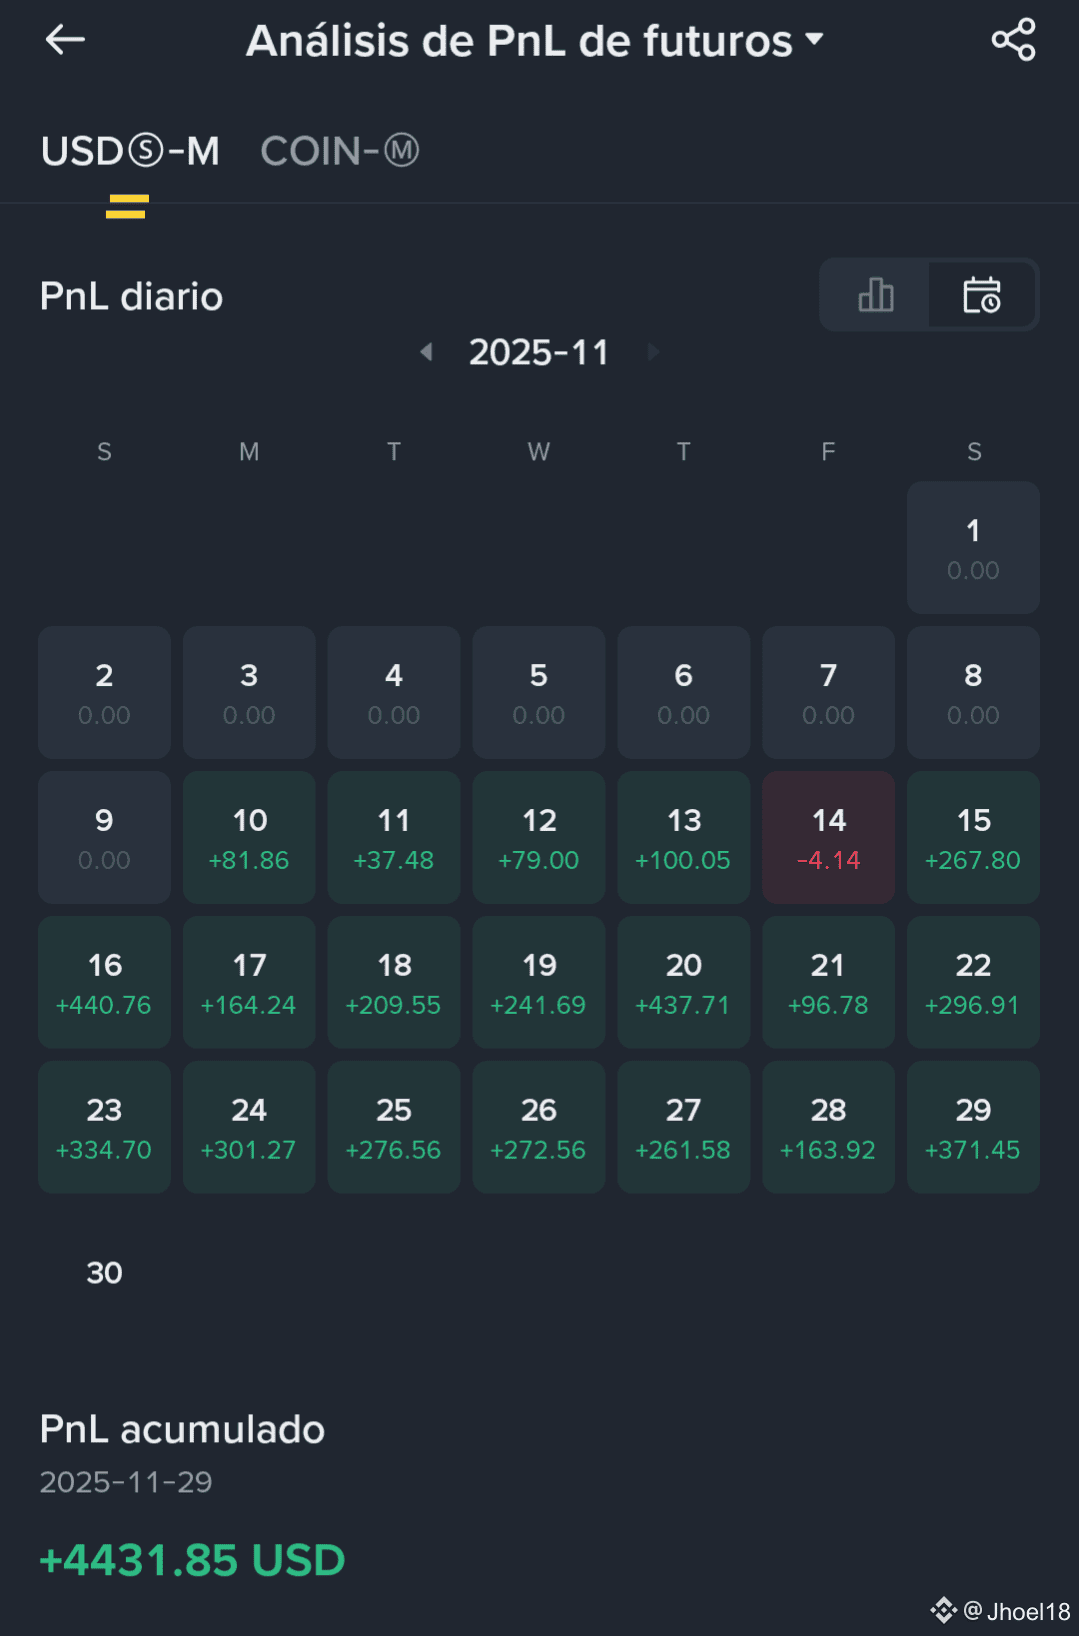Open the 2025-11 month picker
This screenshot has height=1636, width=1079.
pyautogui.click(x=539, y=352)
